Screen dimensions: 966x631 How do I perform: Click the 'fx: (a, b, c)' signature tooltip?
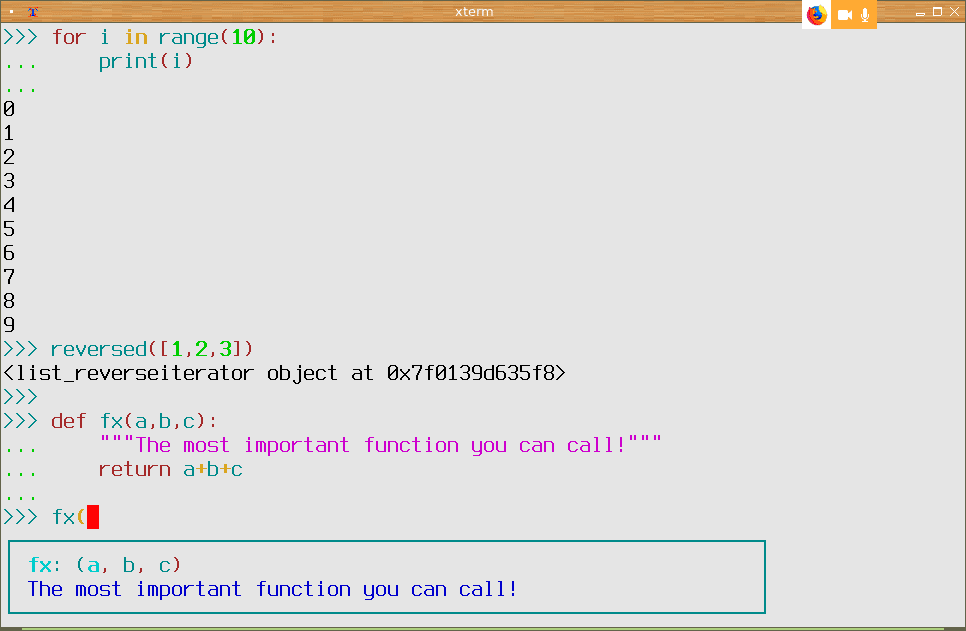pos(104,565)
